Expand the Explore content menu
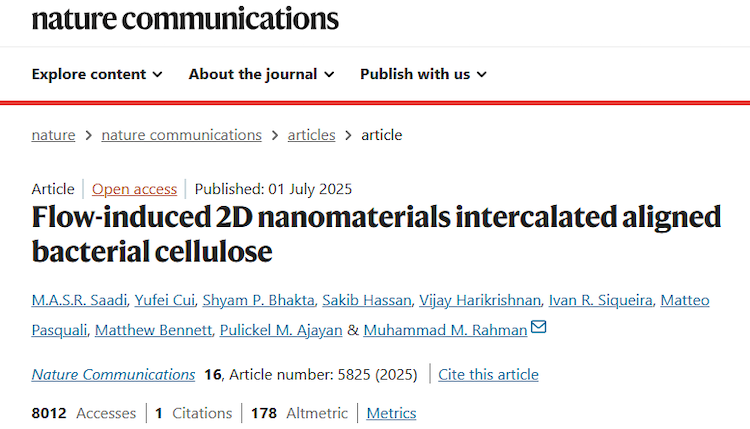Image resolution: width=750 pixels, height=429 pixels. tap(96, 74)
